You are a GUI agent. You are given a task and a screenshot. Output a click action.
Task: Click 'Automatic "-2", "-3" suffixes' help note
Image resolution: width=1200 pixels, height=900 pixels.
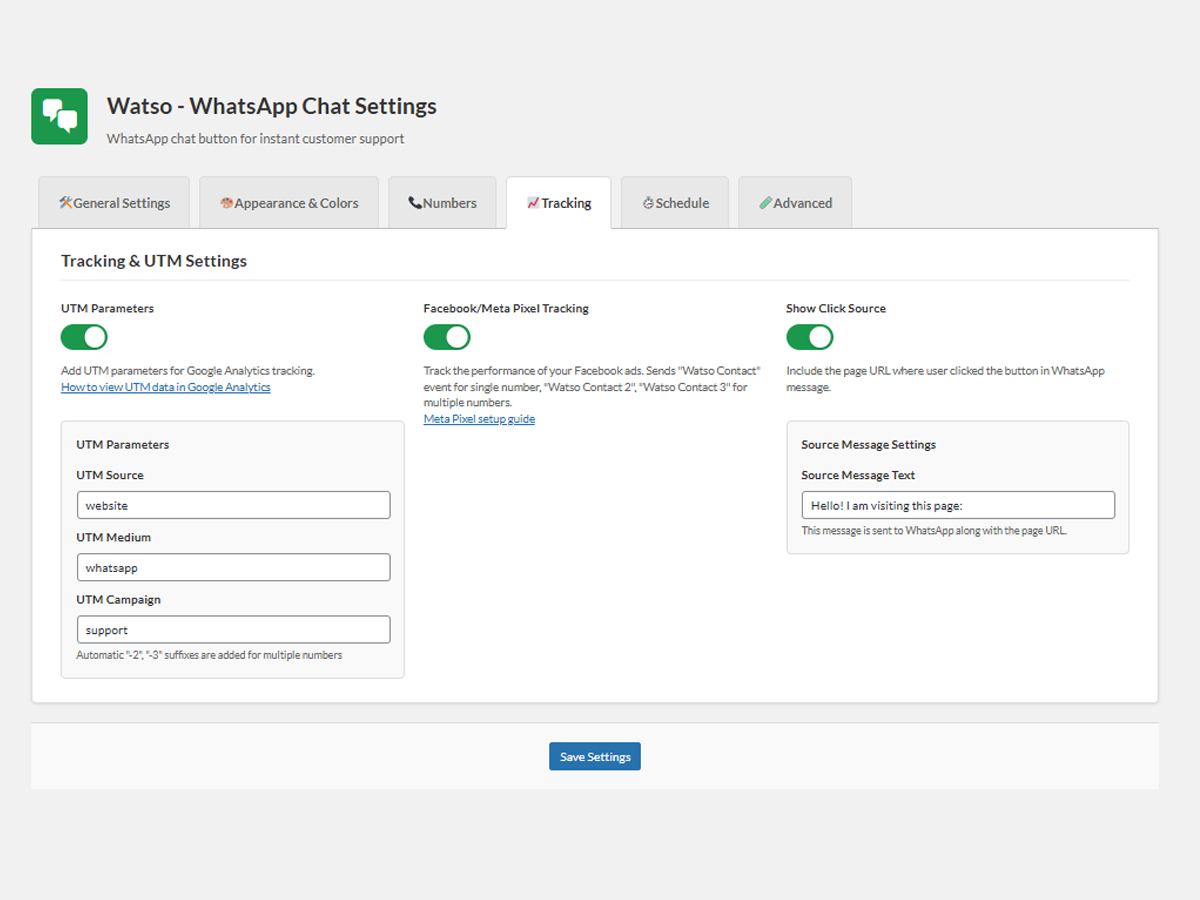pyautogui.click(x=209, y=655)
